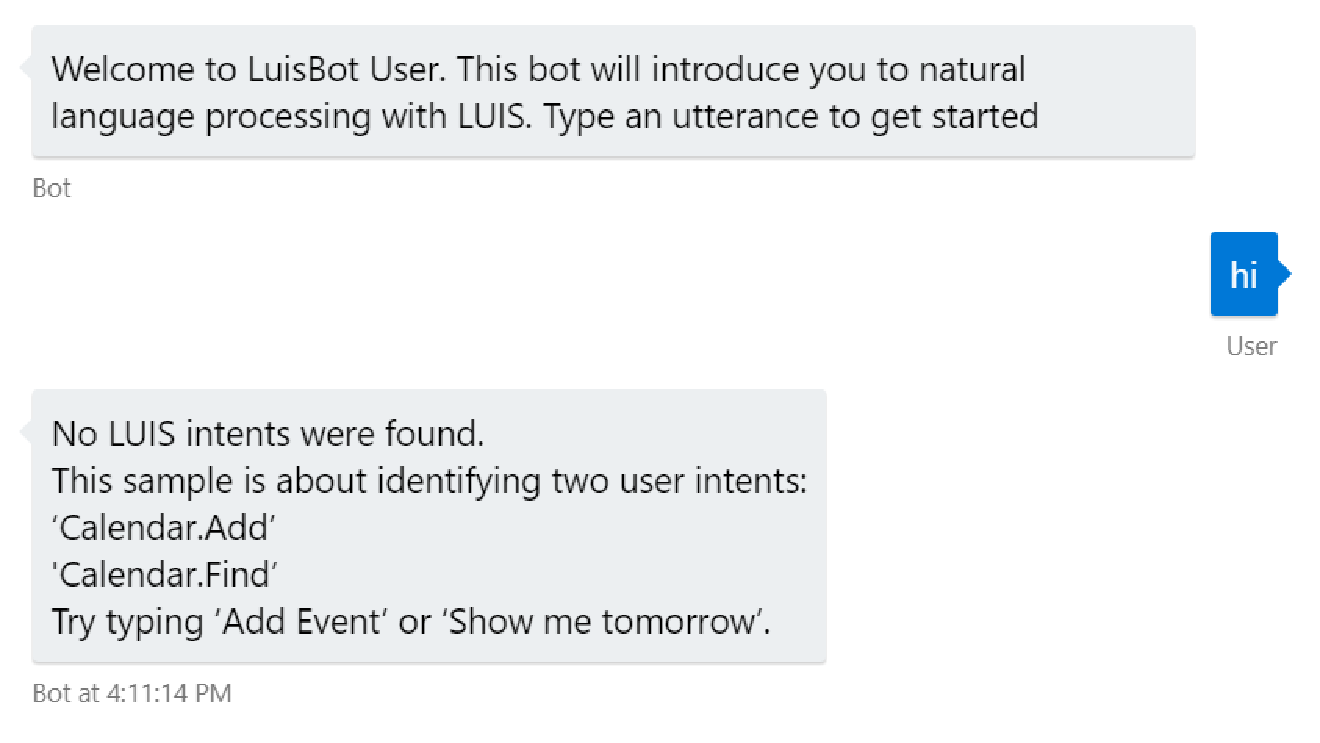Click the 'Add Event' suggestion text
Viewport: 1320px width, 743px height.
[x=303, y=622]
